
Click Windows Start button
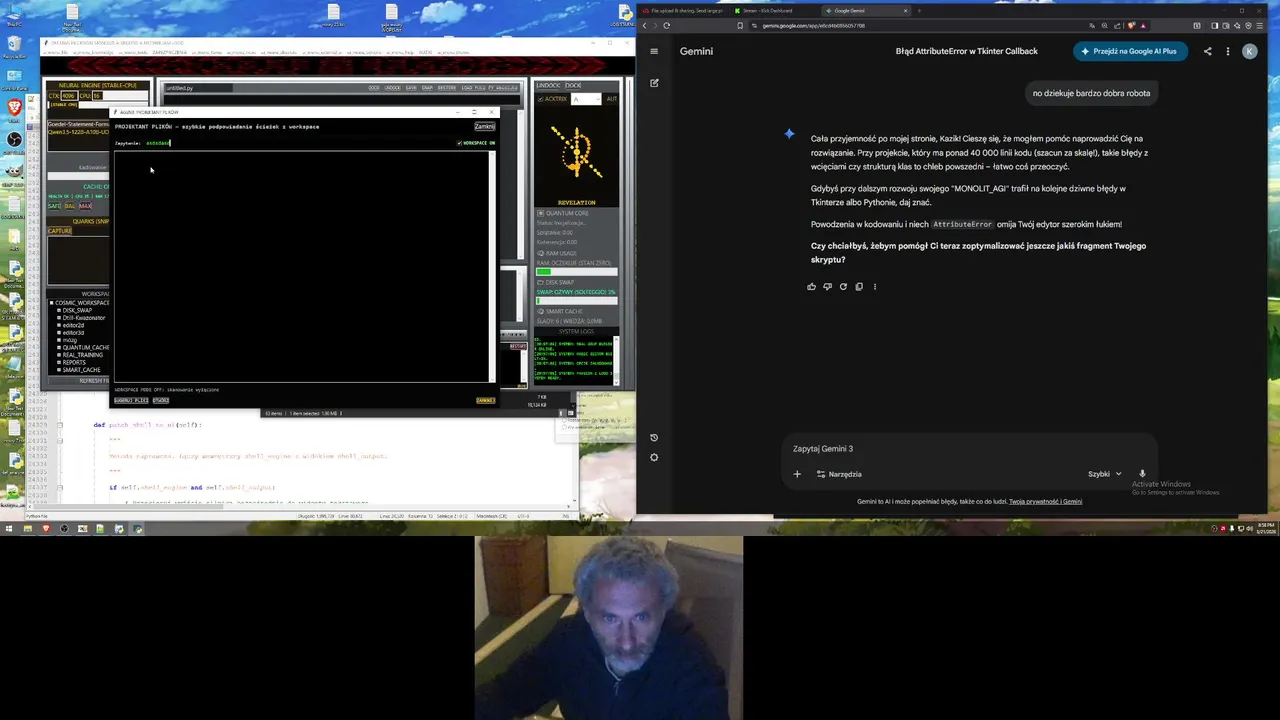tap(9, 528)
